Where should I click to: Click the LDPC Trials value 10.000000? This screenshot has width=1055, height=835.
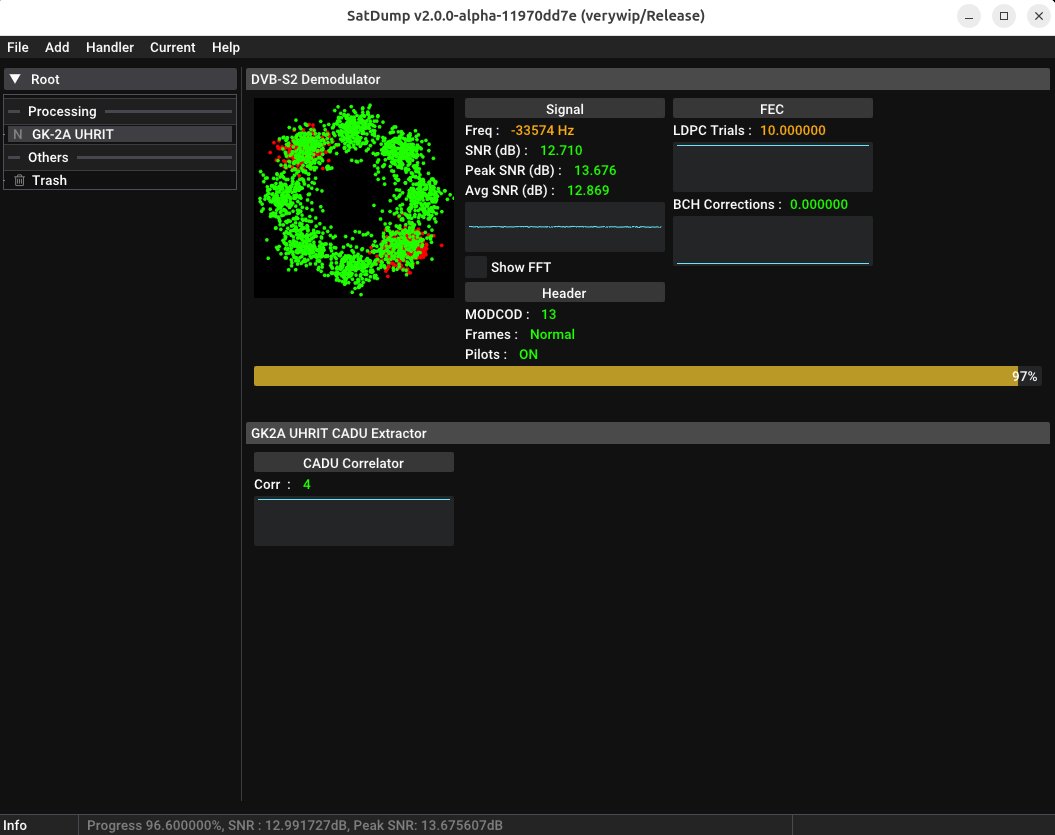793,131
